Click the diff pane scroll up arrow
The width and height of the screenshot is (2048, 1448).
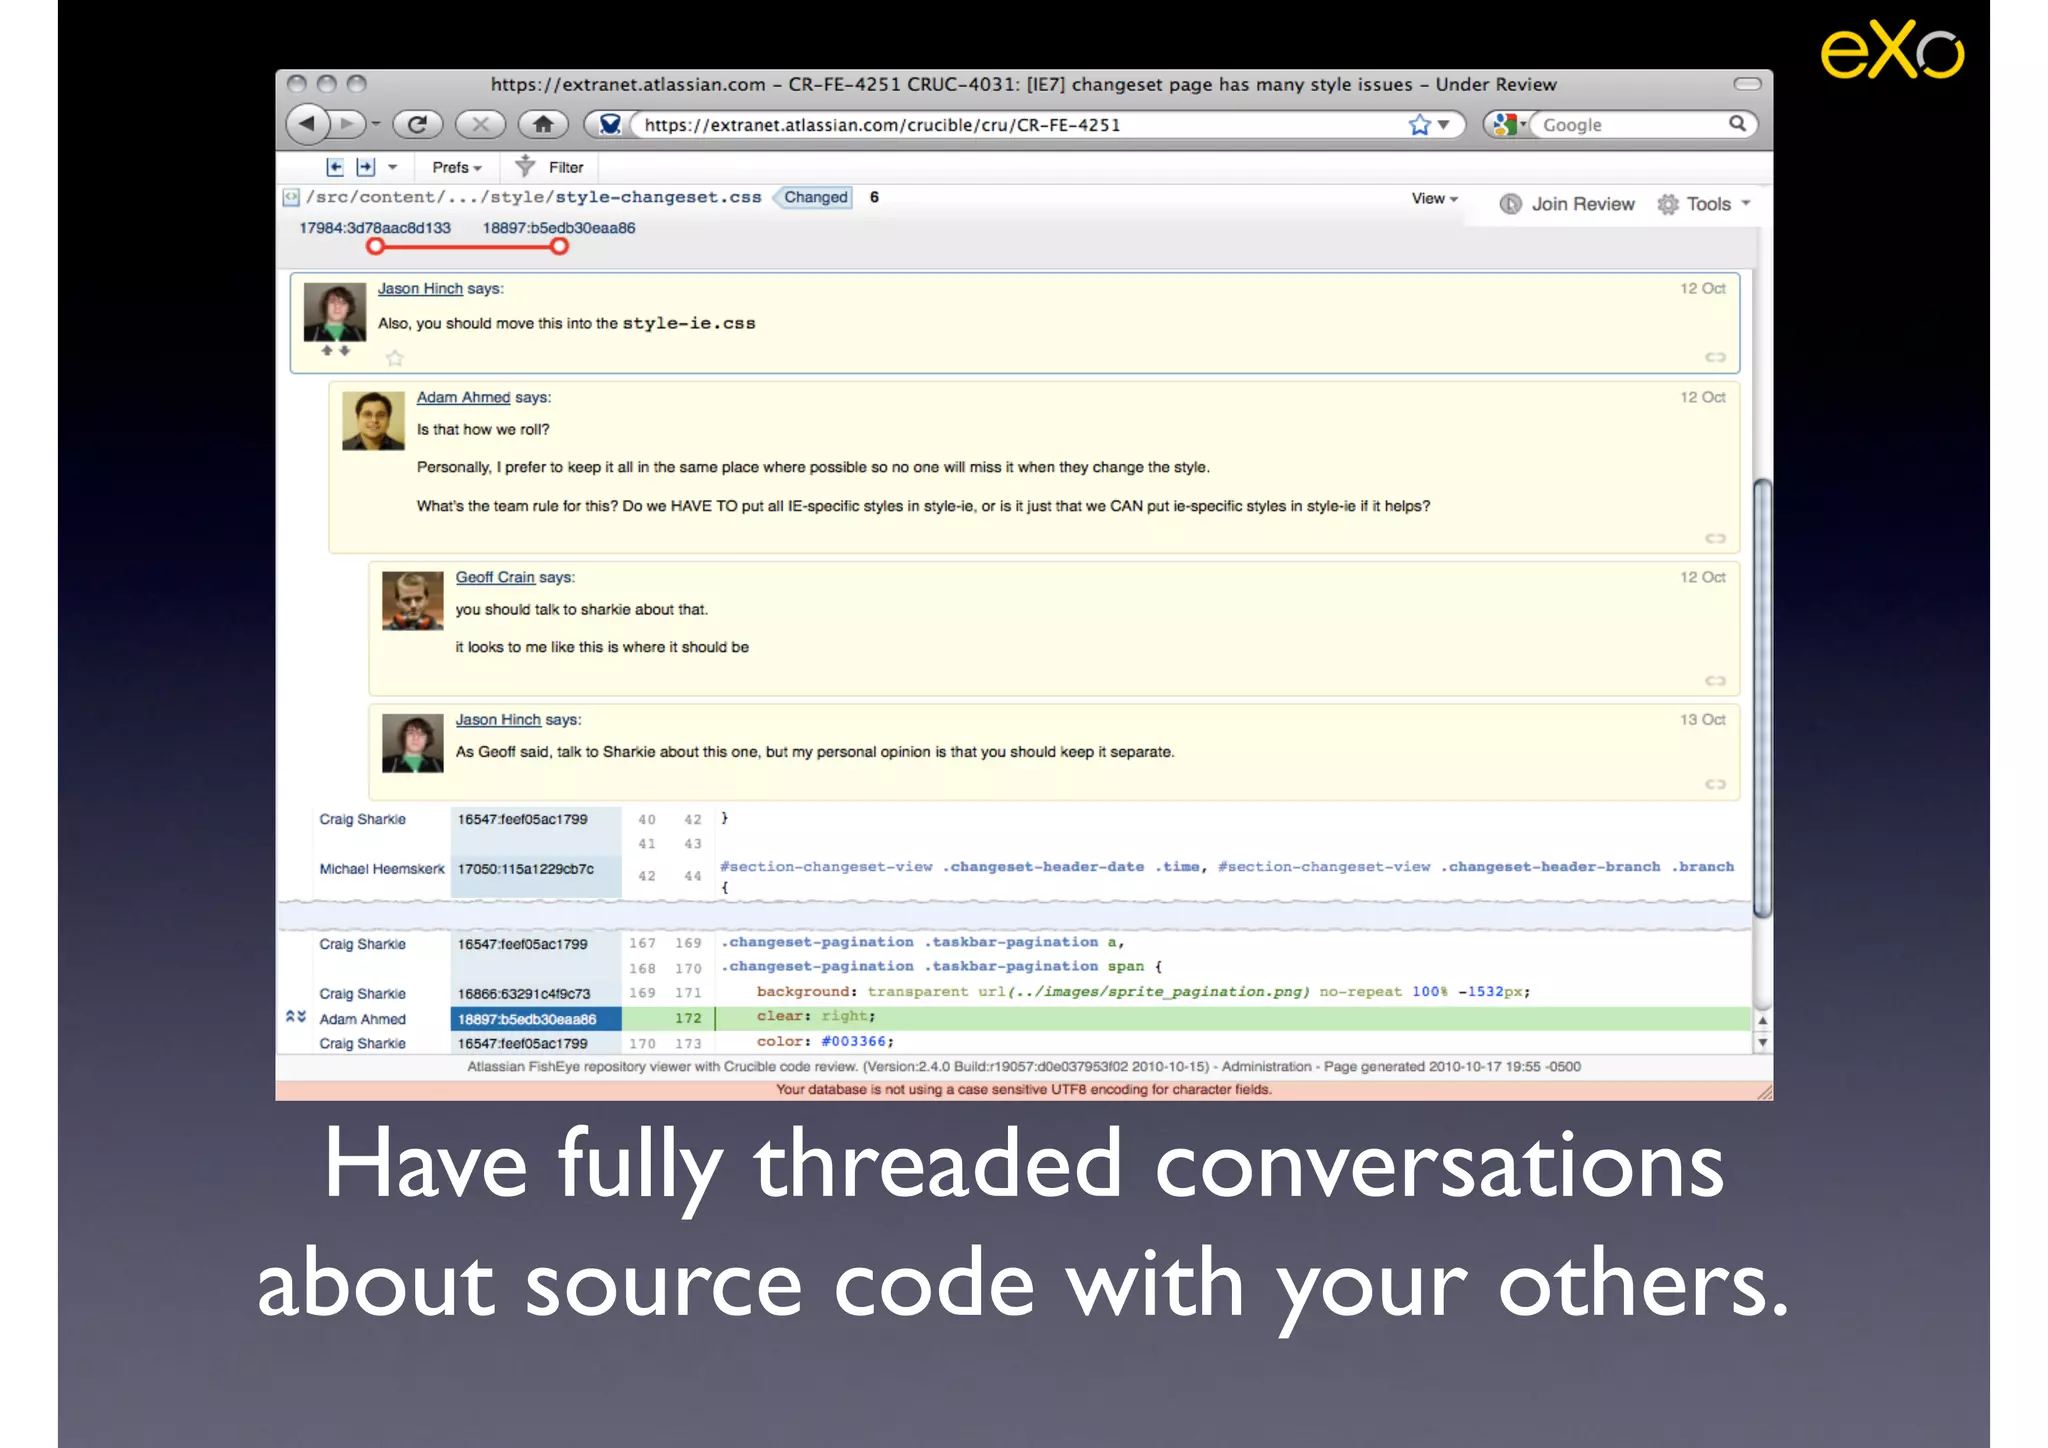pos(1762,1020)
